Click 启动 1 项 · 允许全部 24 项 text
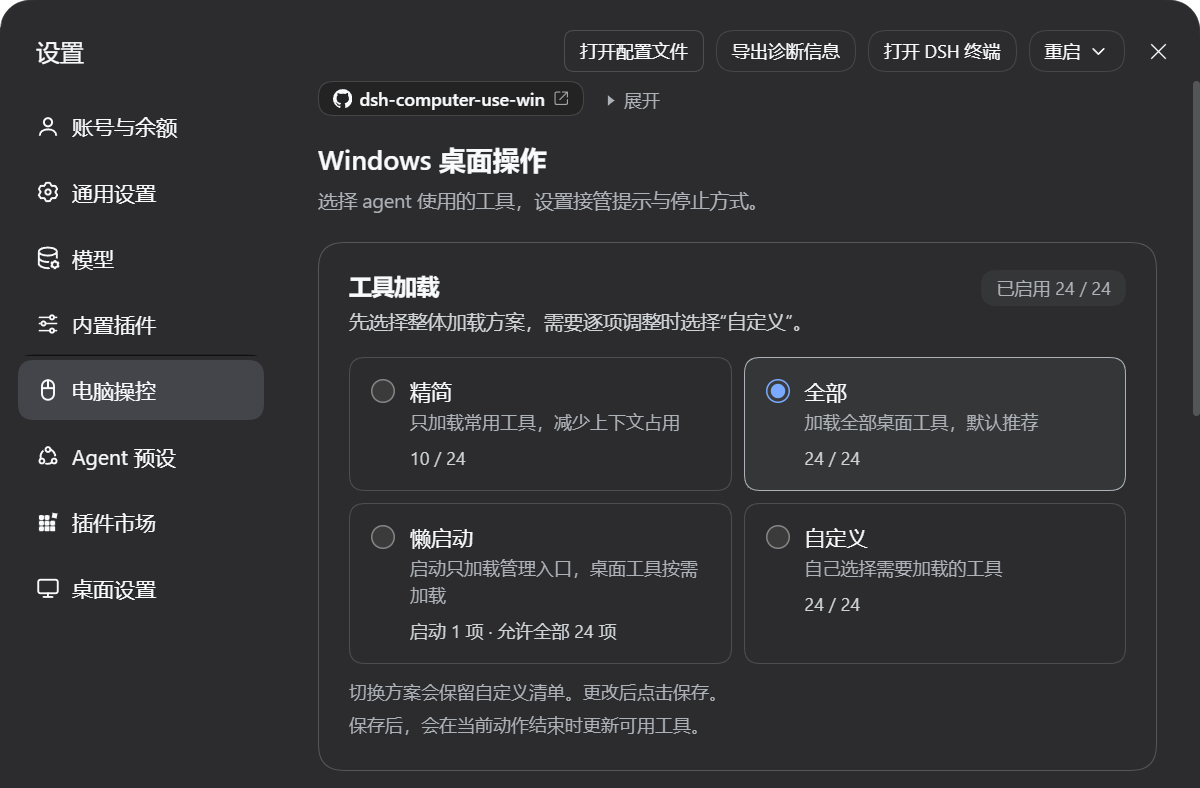1200x788 pixels. 513,631
